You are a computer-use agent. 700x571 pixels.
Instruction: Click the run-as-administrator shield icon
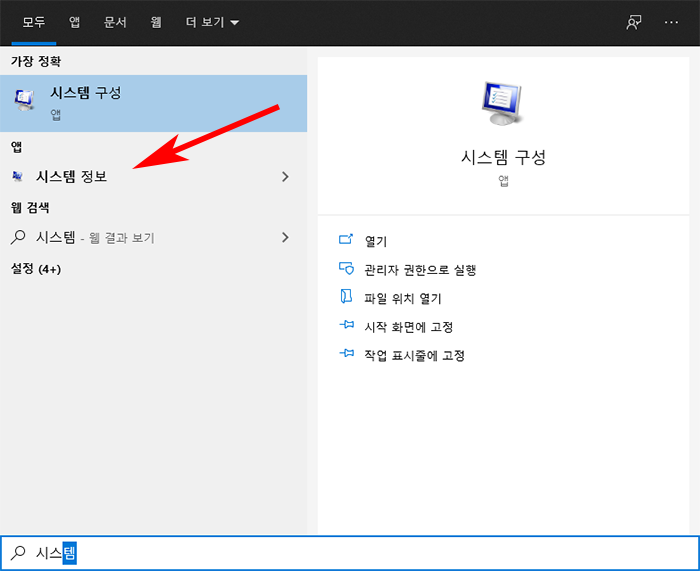[x=346, y=268]
